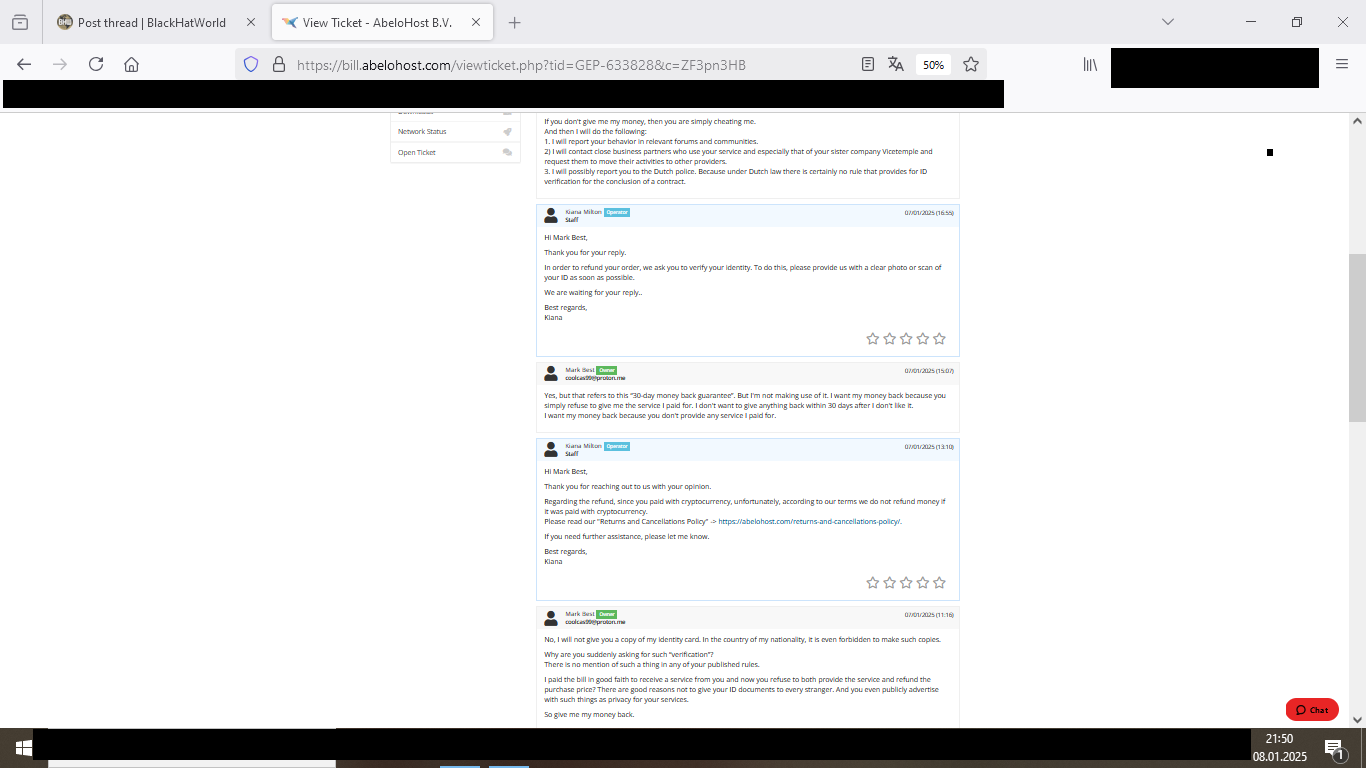Image resolution: width=1366 pixels, height=768 pixels.
Task: Open Network Status in the sidebar
Action: pyautogui.click(x=422, y=132)
